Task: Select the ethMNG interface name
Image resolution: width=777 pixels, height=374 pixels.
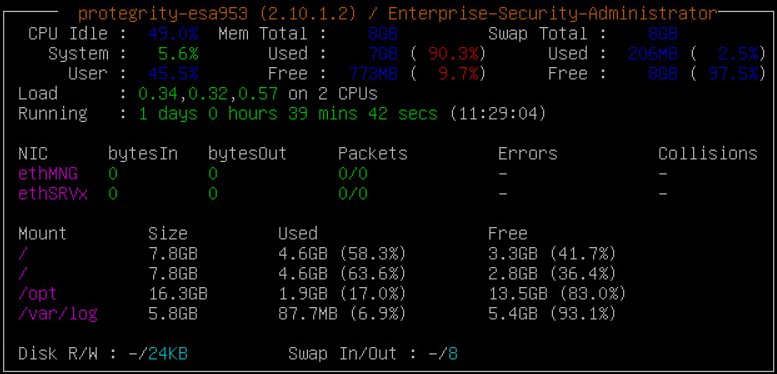Action: [48, 173]
